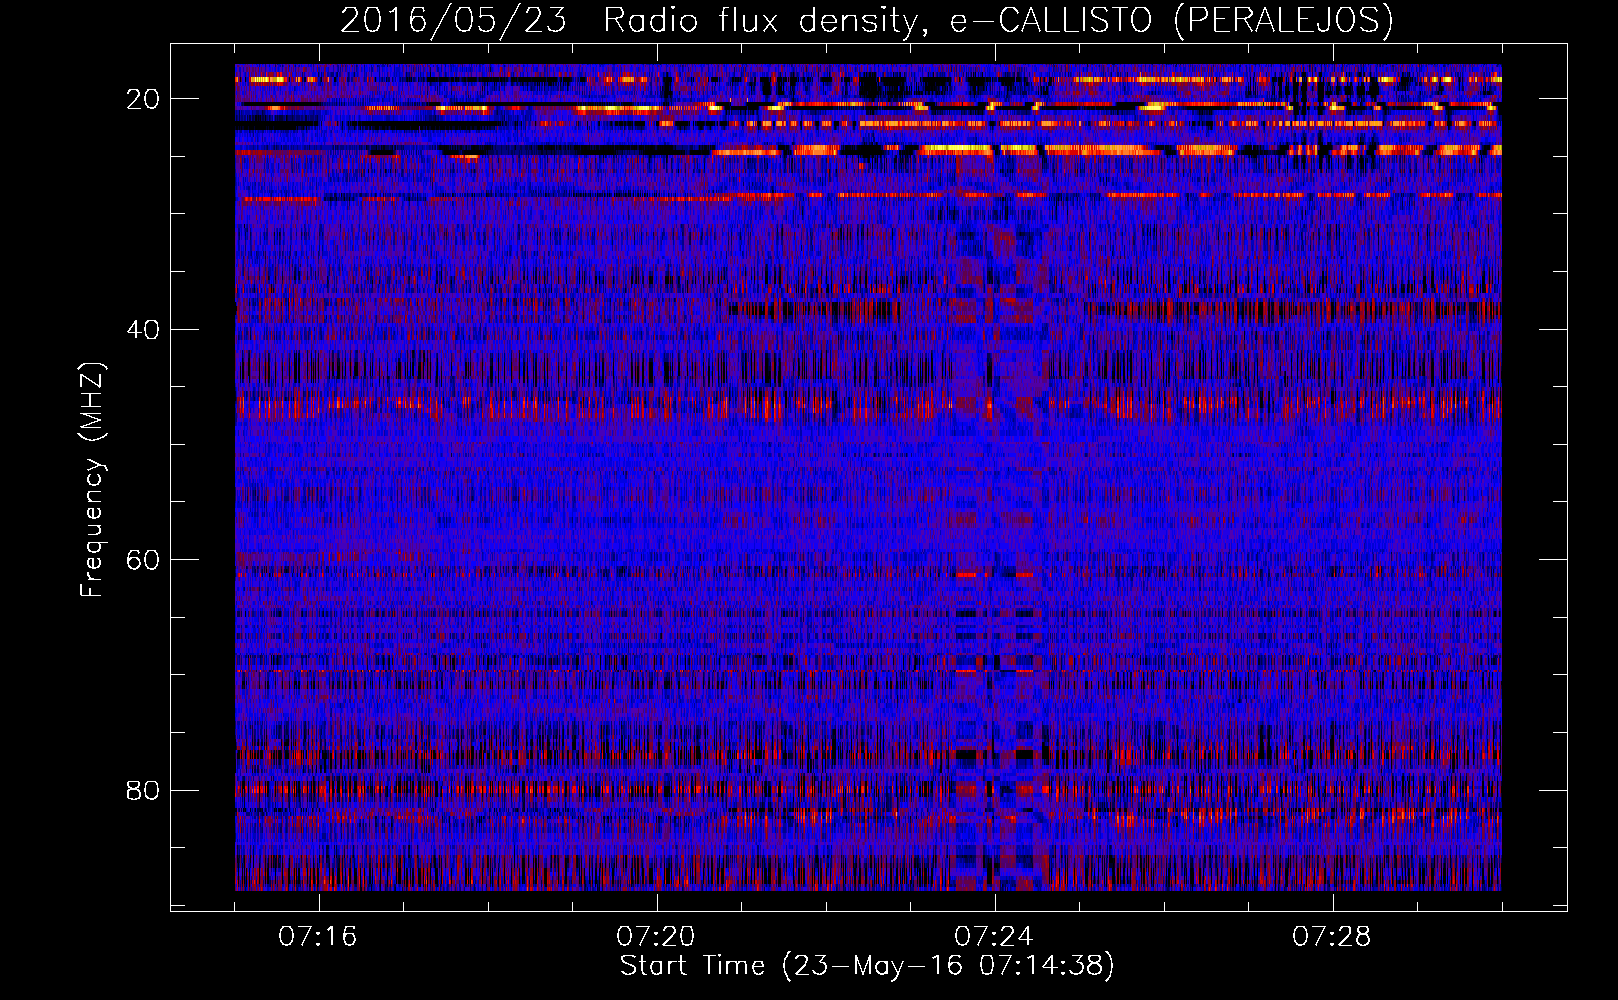
Task: Click the 80 MHz frequency tick label
Action: pyautogui.click(x=143, y=791)
